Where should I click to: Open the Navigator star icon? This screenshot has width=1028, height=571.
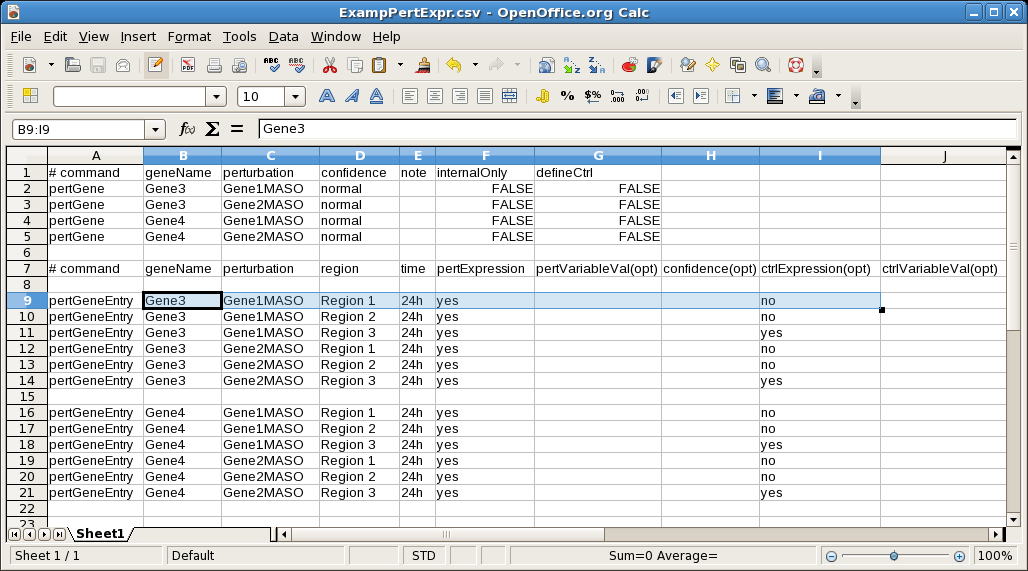point(712,66)
